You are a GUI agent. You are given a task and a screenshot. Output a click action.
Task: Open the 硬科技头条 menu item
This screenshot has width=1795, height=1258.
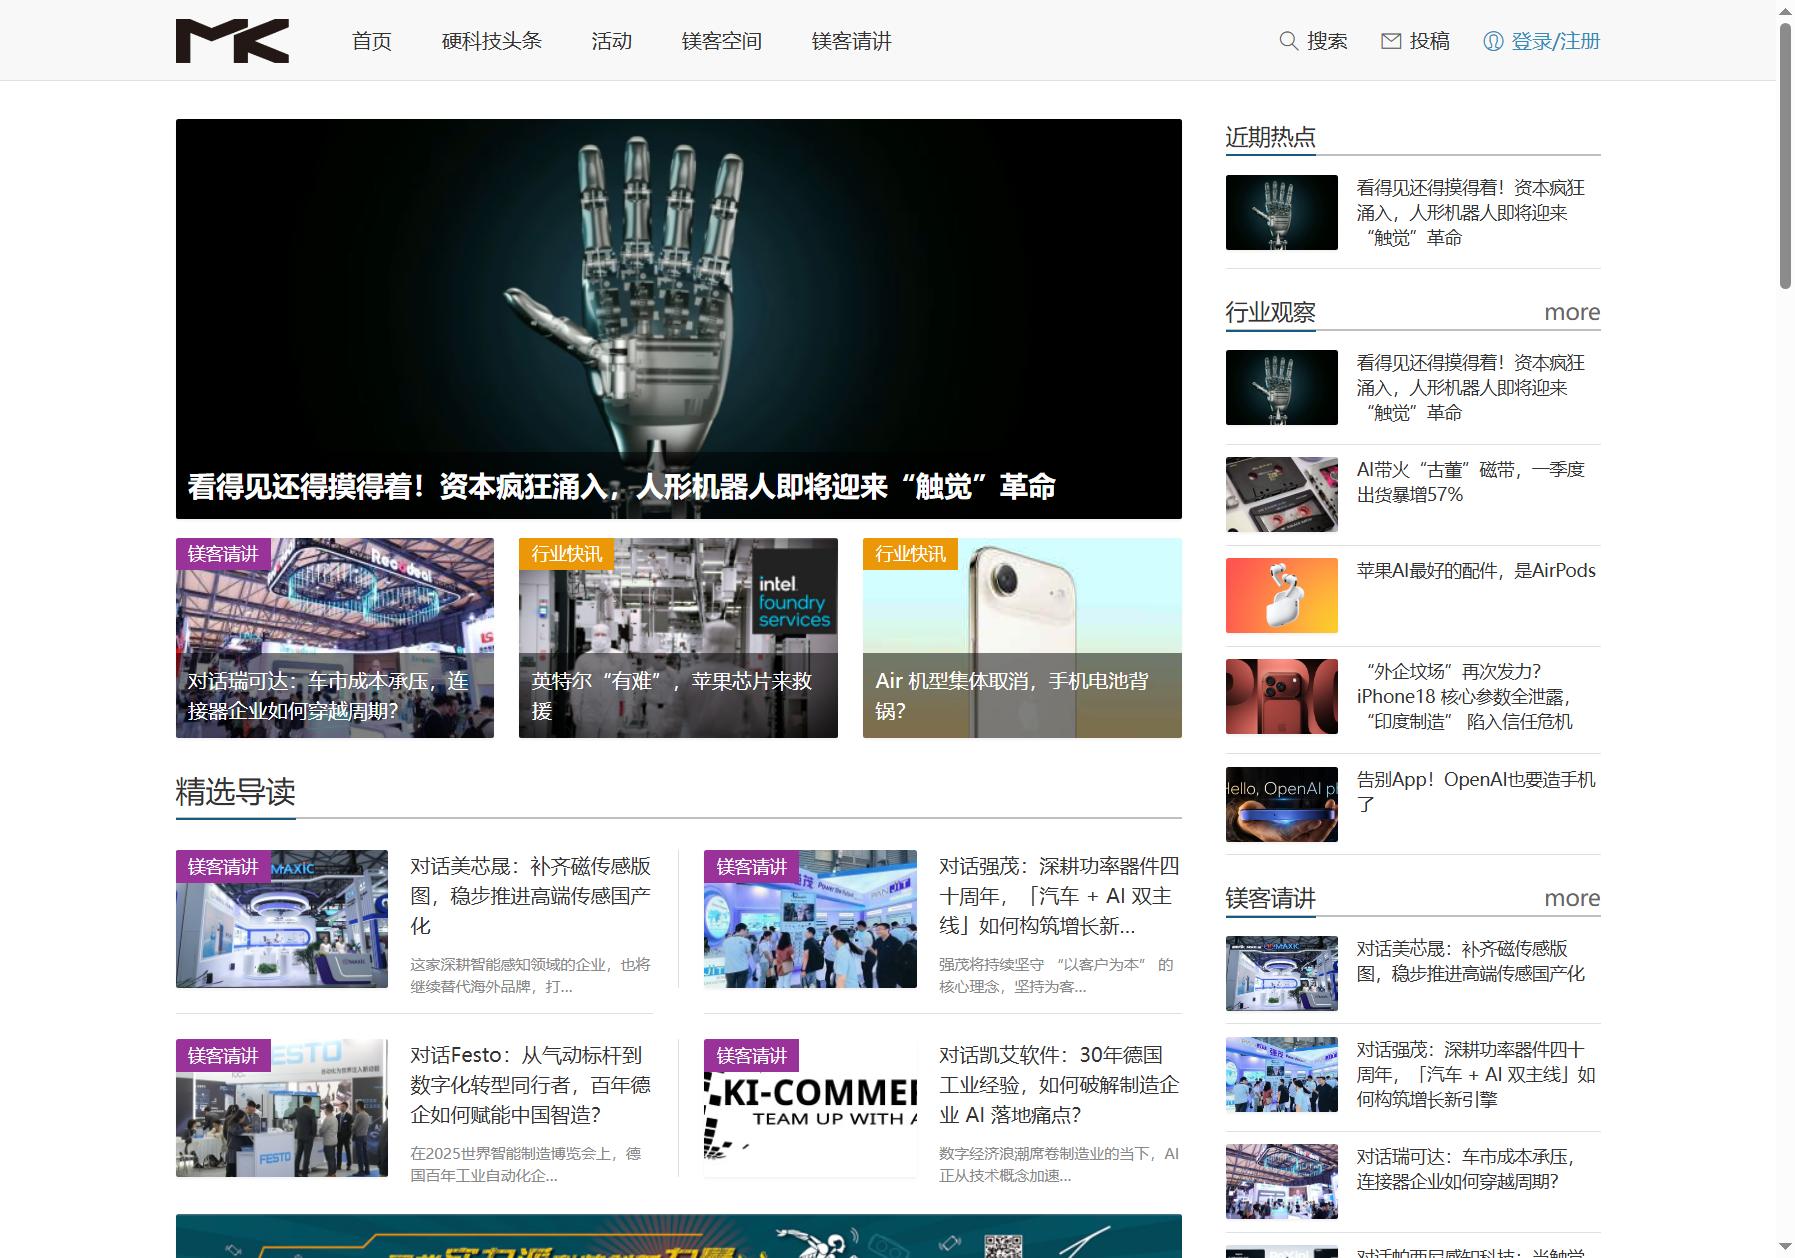(492, 41)
